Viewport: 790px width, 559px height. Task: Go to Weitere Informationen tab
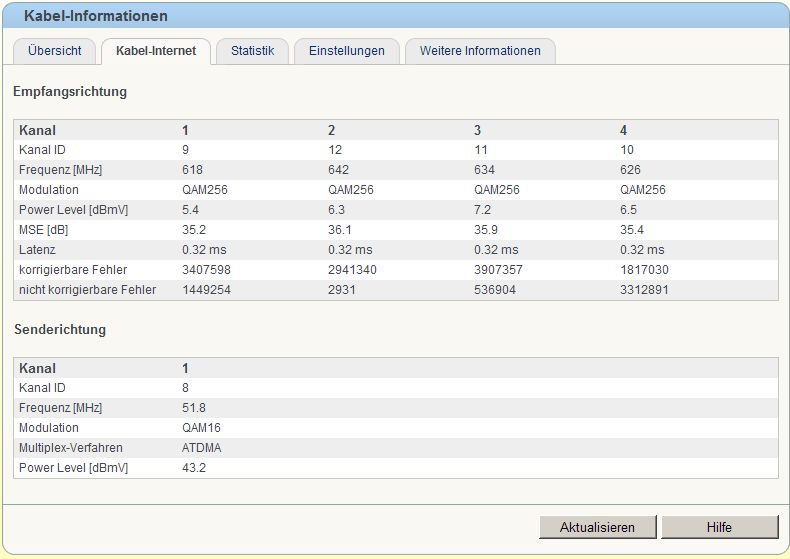[x=480, y=51]
